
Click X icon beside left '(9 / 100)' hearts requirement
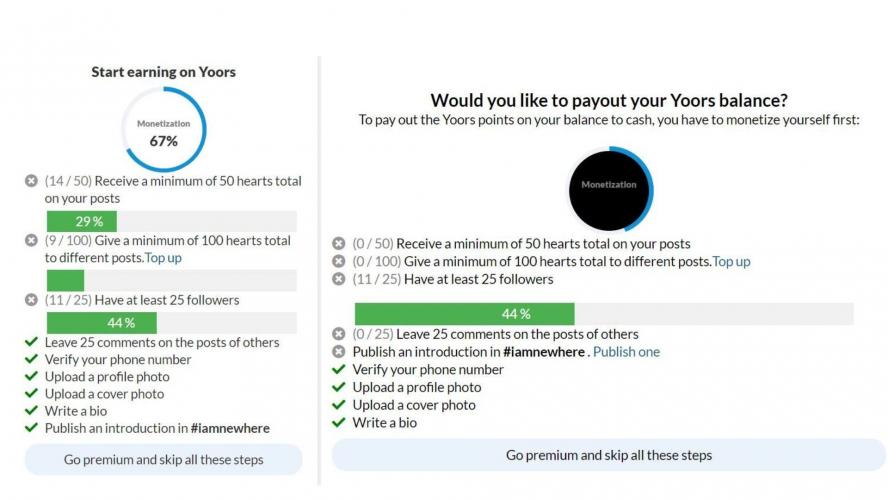click(31, 240)
